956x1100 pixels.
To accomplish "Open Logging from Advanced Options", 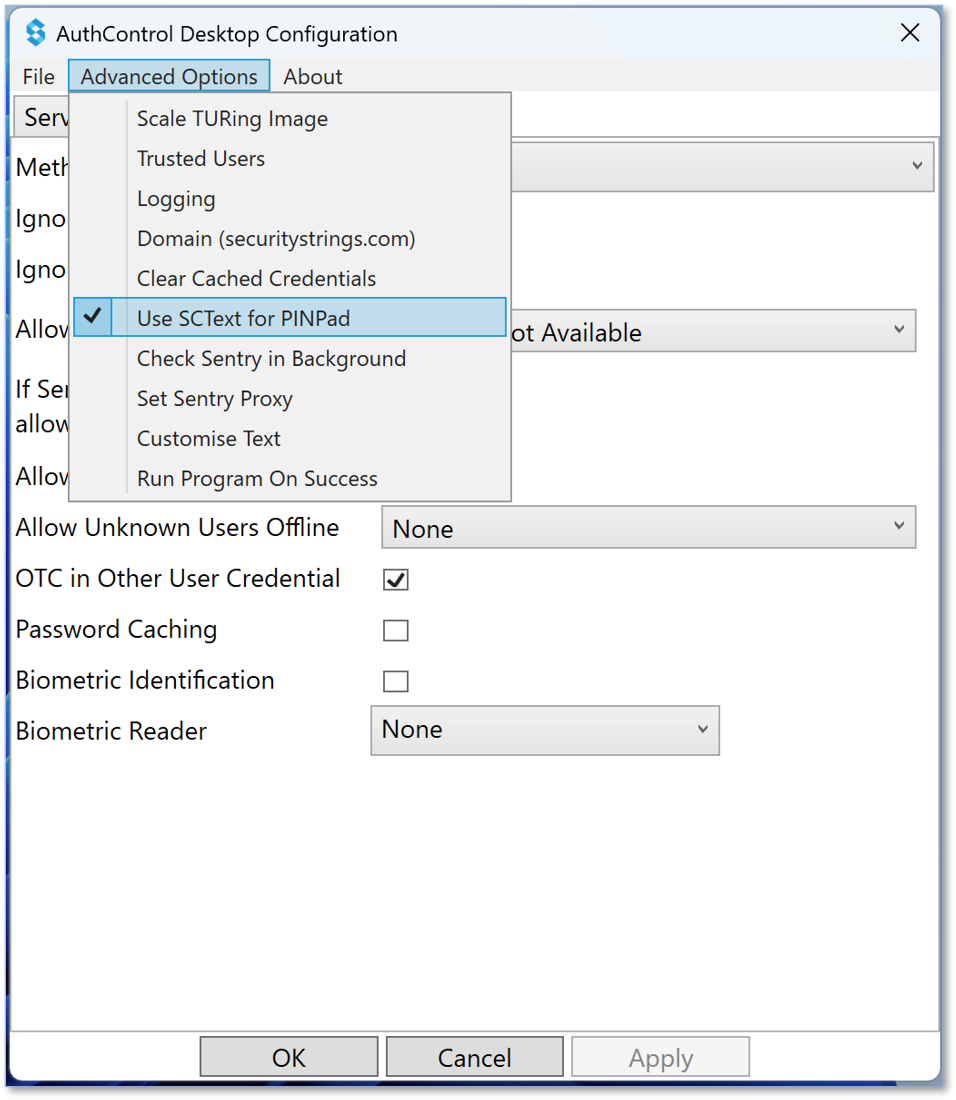I will pos(290,199).
